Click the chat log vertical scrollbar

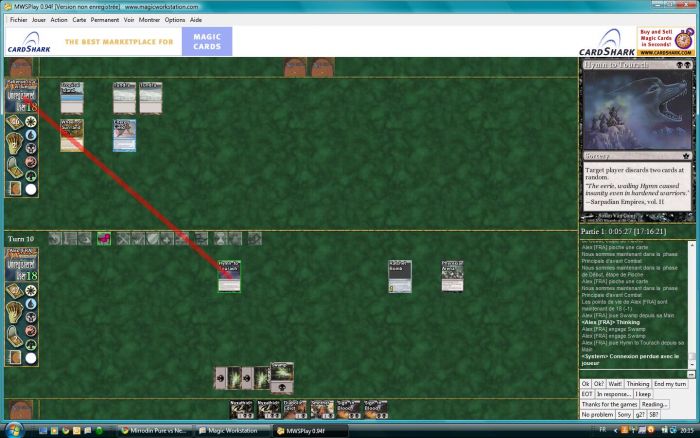pos(692,304)
